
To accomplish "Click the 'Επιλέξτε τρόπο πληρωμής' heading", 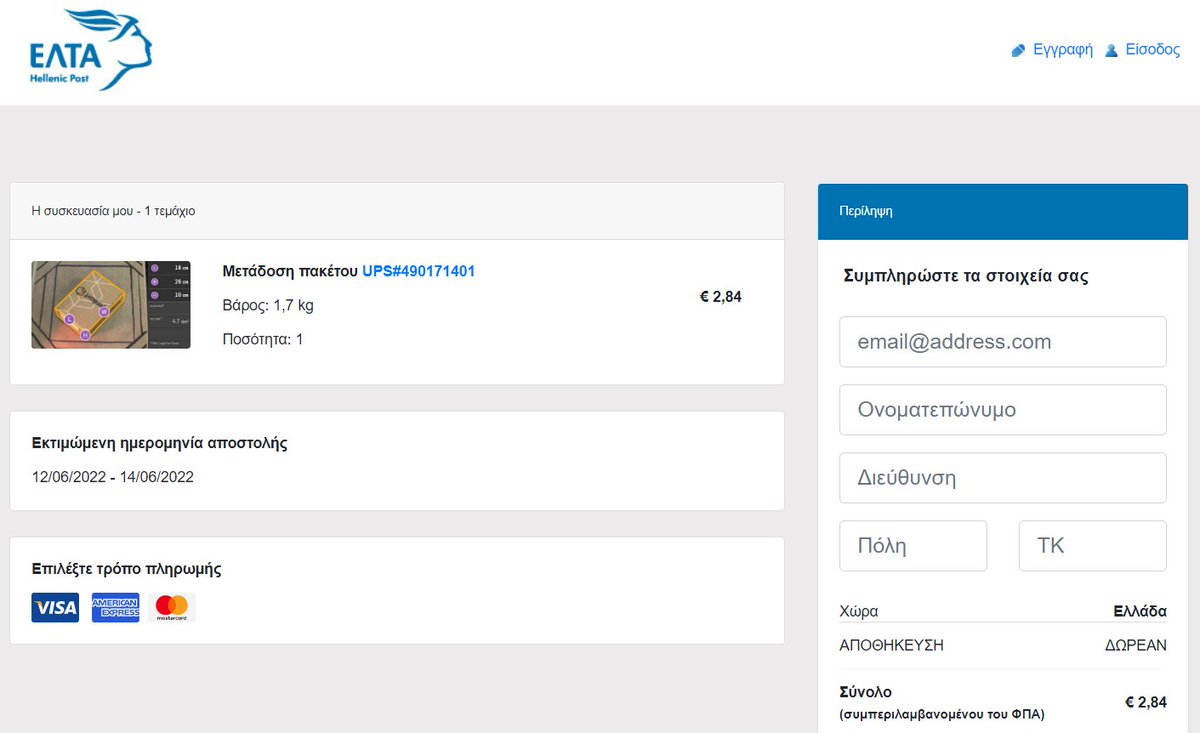I will tap(127, 569).
